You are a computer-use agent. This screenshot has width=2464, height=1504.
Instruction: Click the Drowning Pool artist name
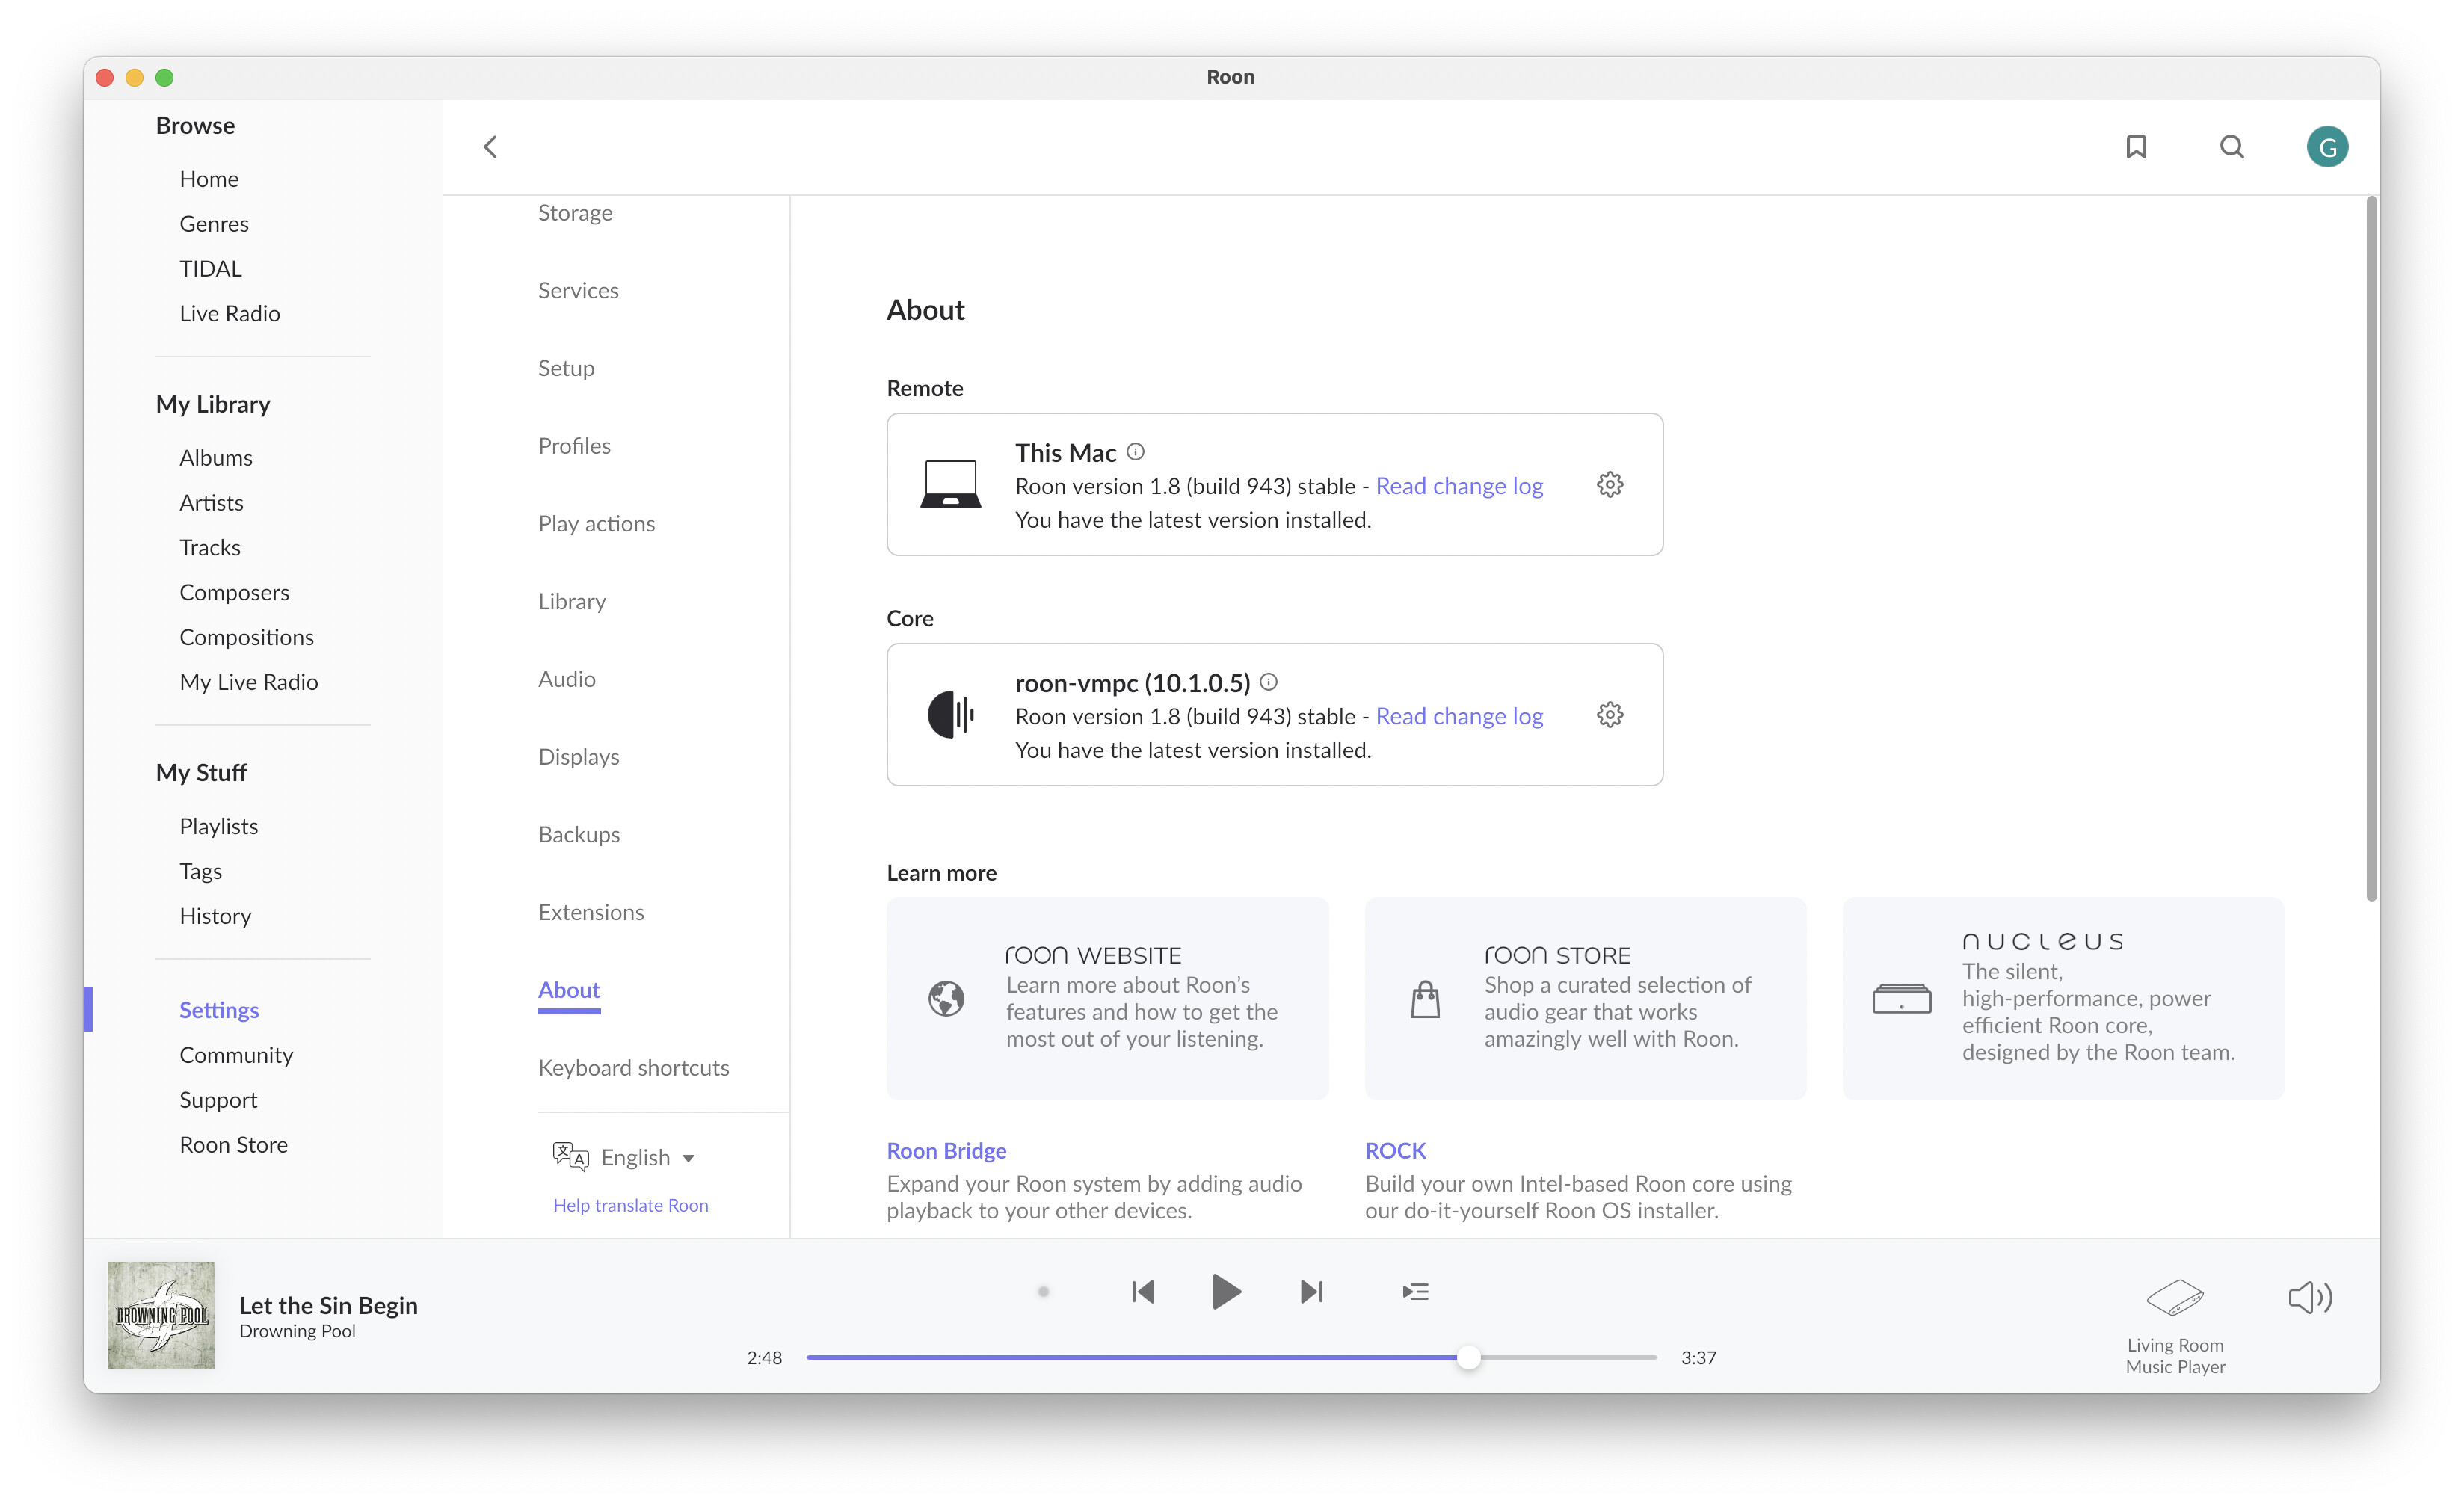297,1331
